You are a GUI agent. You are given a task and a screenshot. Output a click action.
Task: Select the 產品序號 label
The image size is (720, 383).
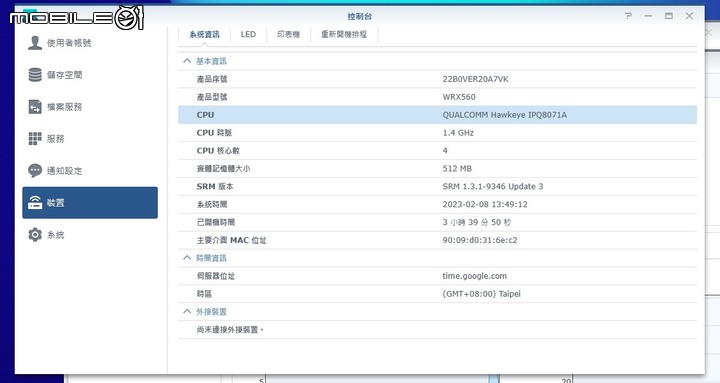212,79
